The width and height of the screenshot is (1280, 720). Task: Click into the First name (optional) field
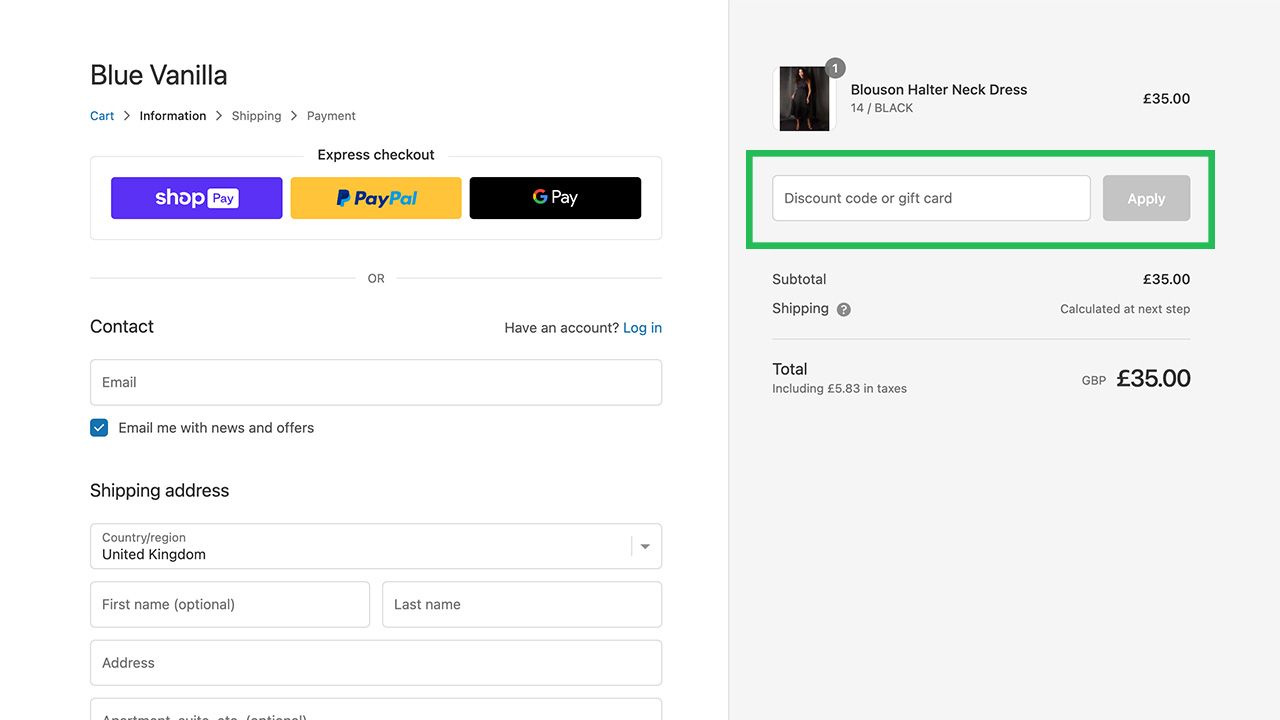pos(230,604)
